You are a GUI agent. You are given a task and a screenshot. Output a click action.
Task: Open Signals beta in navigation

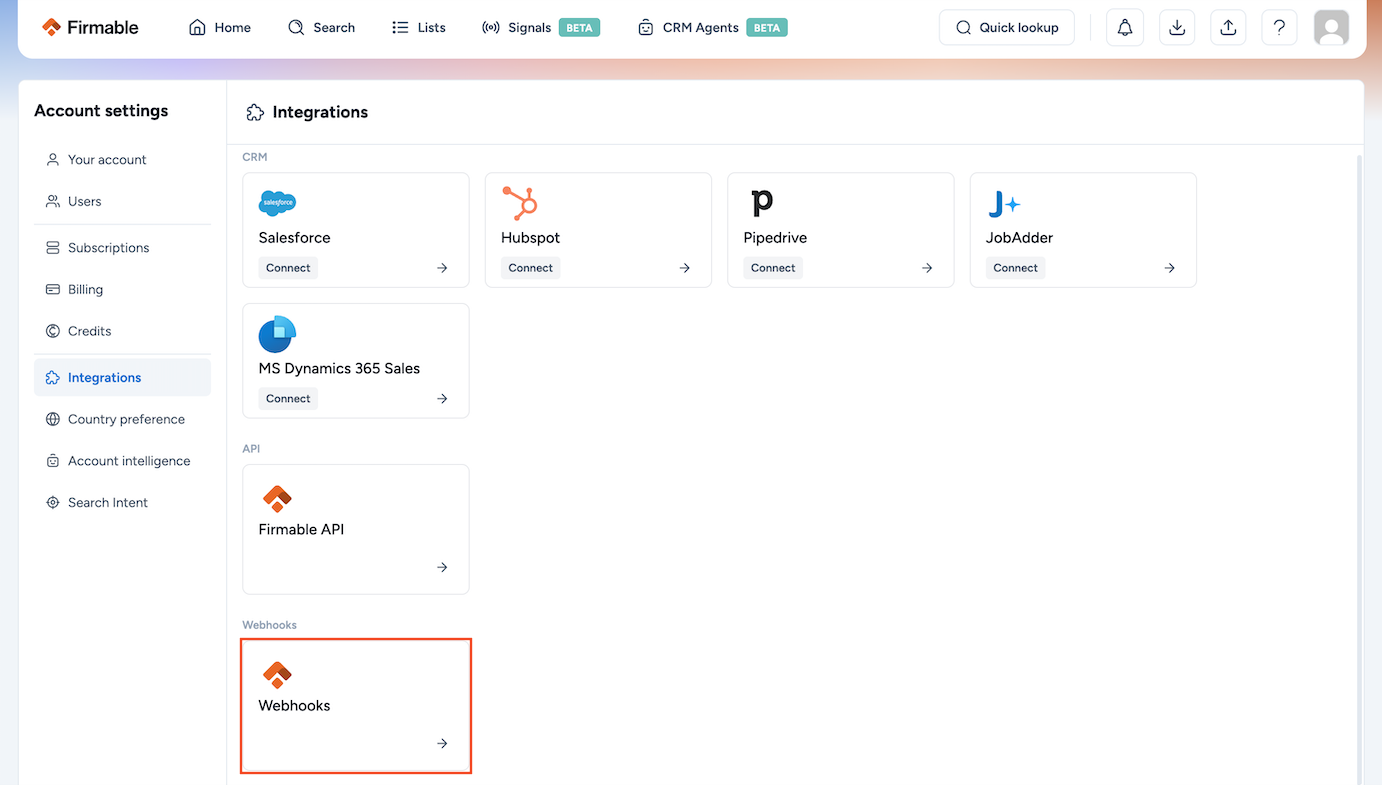[541, 27]
